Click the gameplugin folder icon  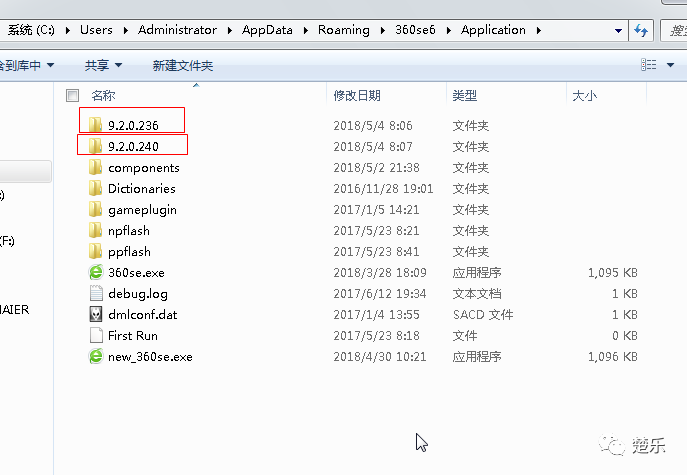coord(95,209)
